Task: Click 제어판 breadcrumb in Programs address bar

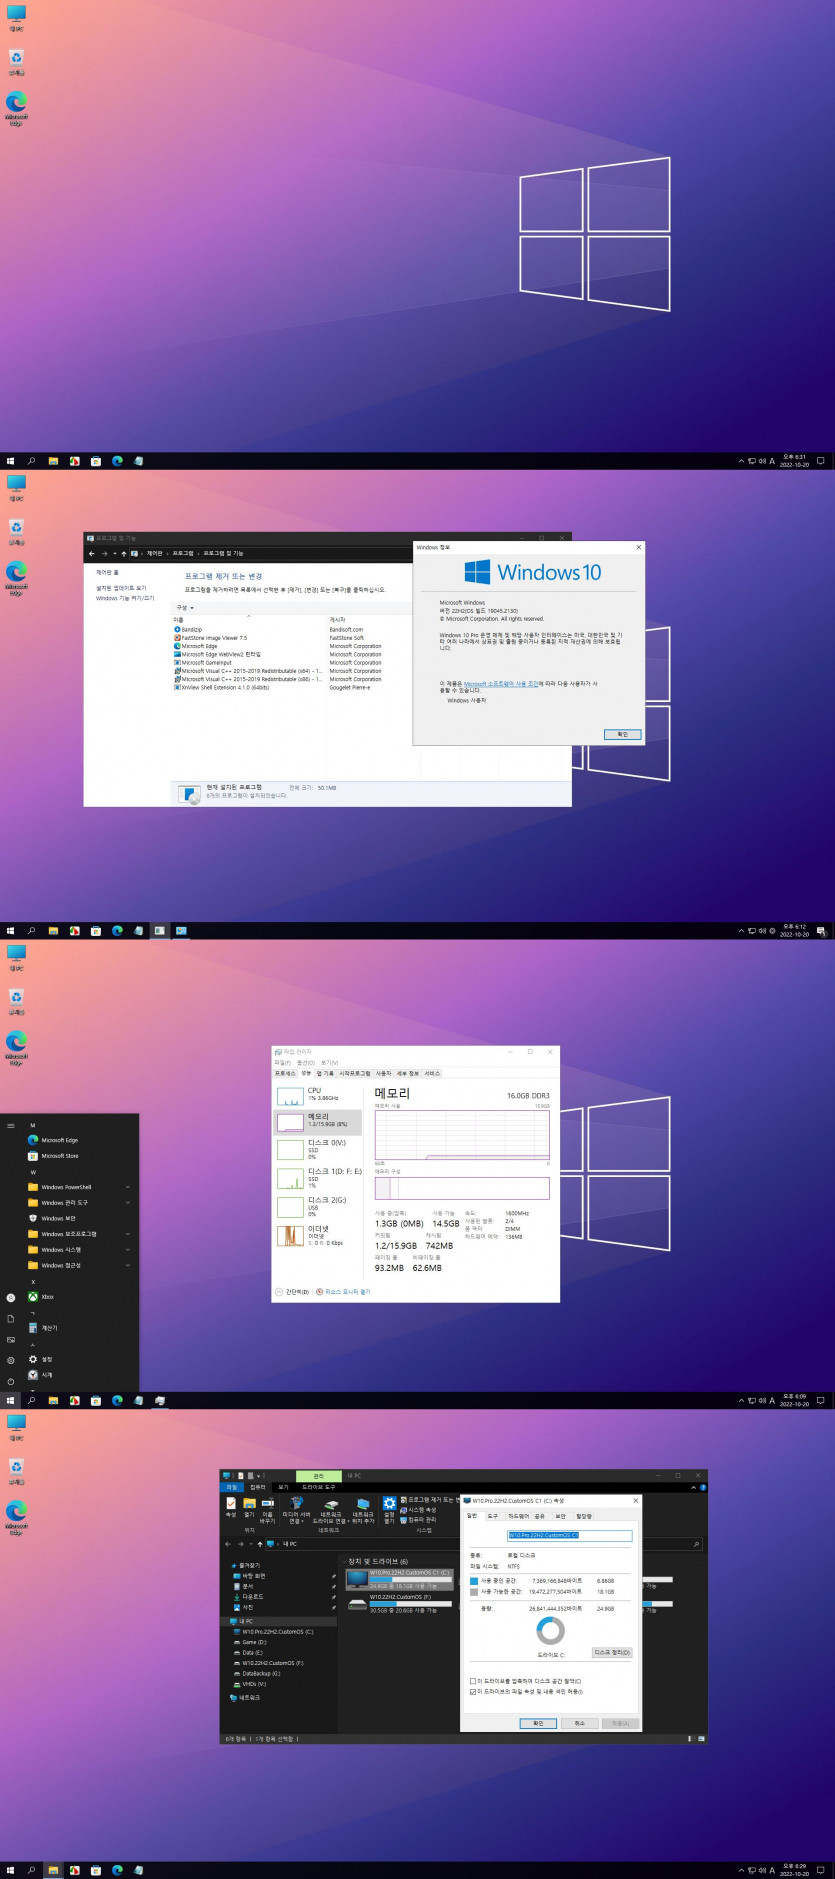Action: (154, 553)
